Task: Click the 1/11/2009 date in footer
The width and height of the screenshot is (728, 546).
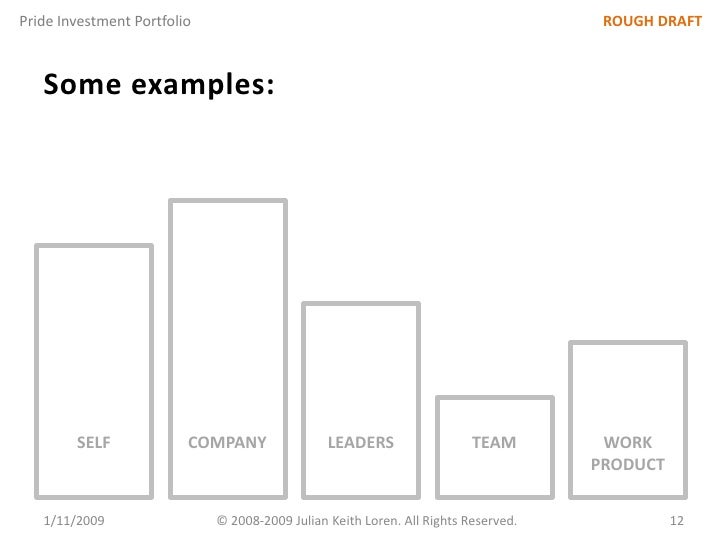Action: coord(78,521)
